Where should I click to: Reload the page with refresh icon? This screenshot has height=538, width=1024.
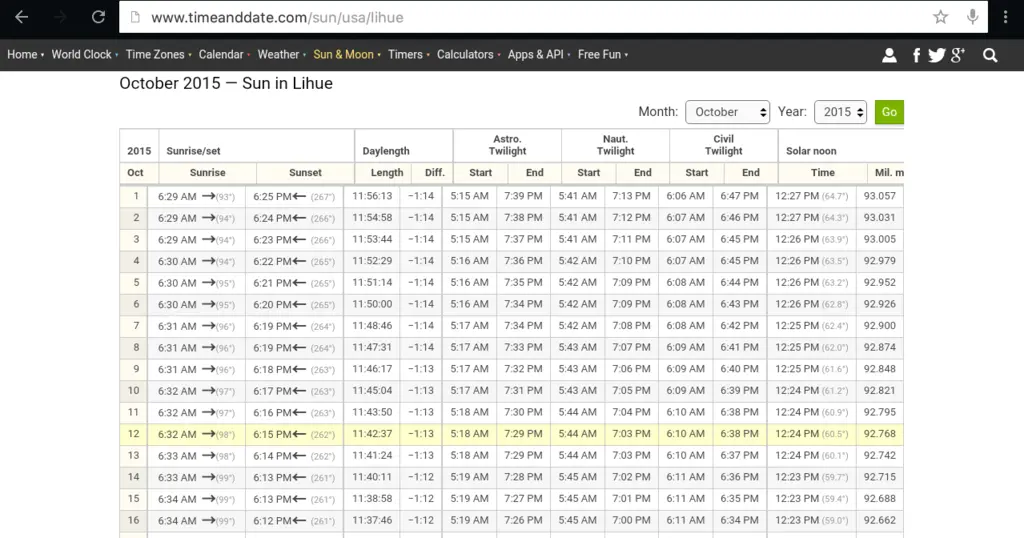click(98, 17)
